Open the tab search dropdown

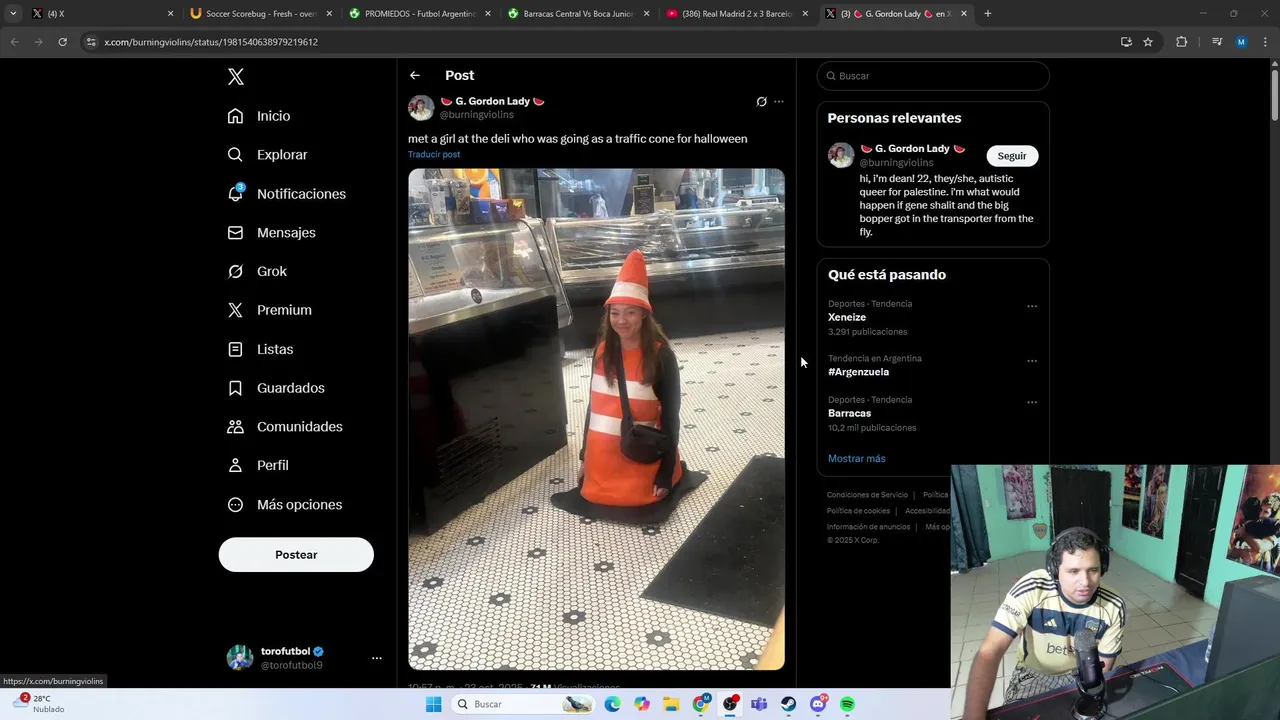click(13, 14)
